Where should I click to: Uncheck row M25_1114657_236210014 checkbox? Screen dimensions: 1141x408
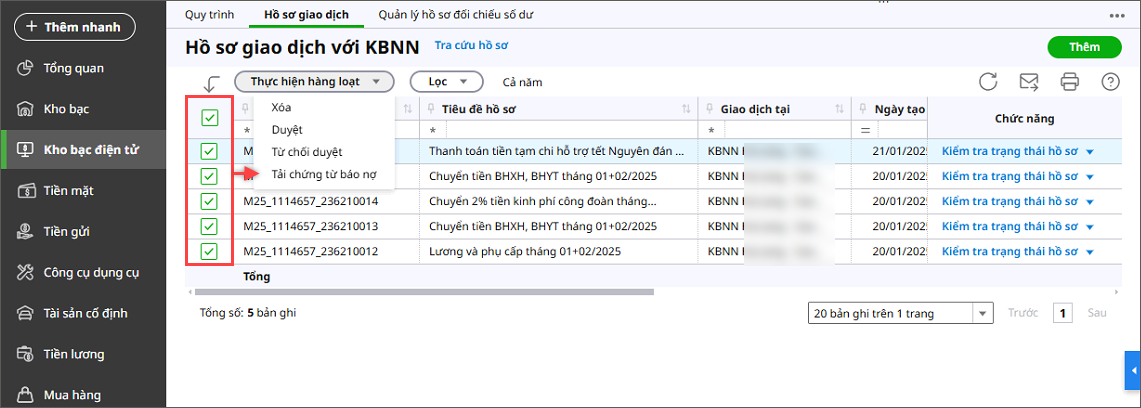click(x=209, y=201)
